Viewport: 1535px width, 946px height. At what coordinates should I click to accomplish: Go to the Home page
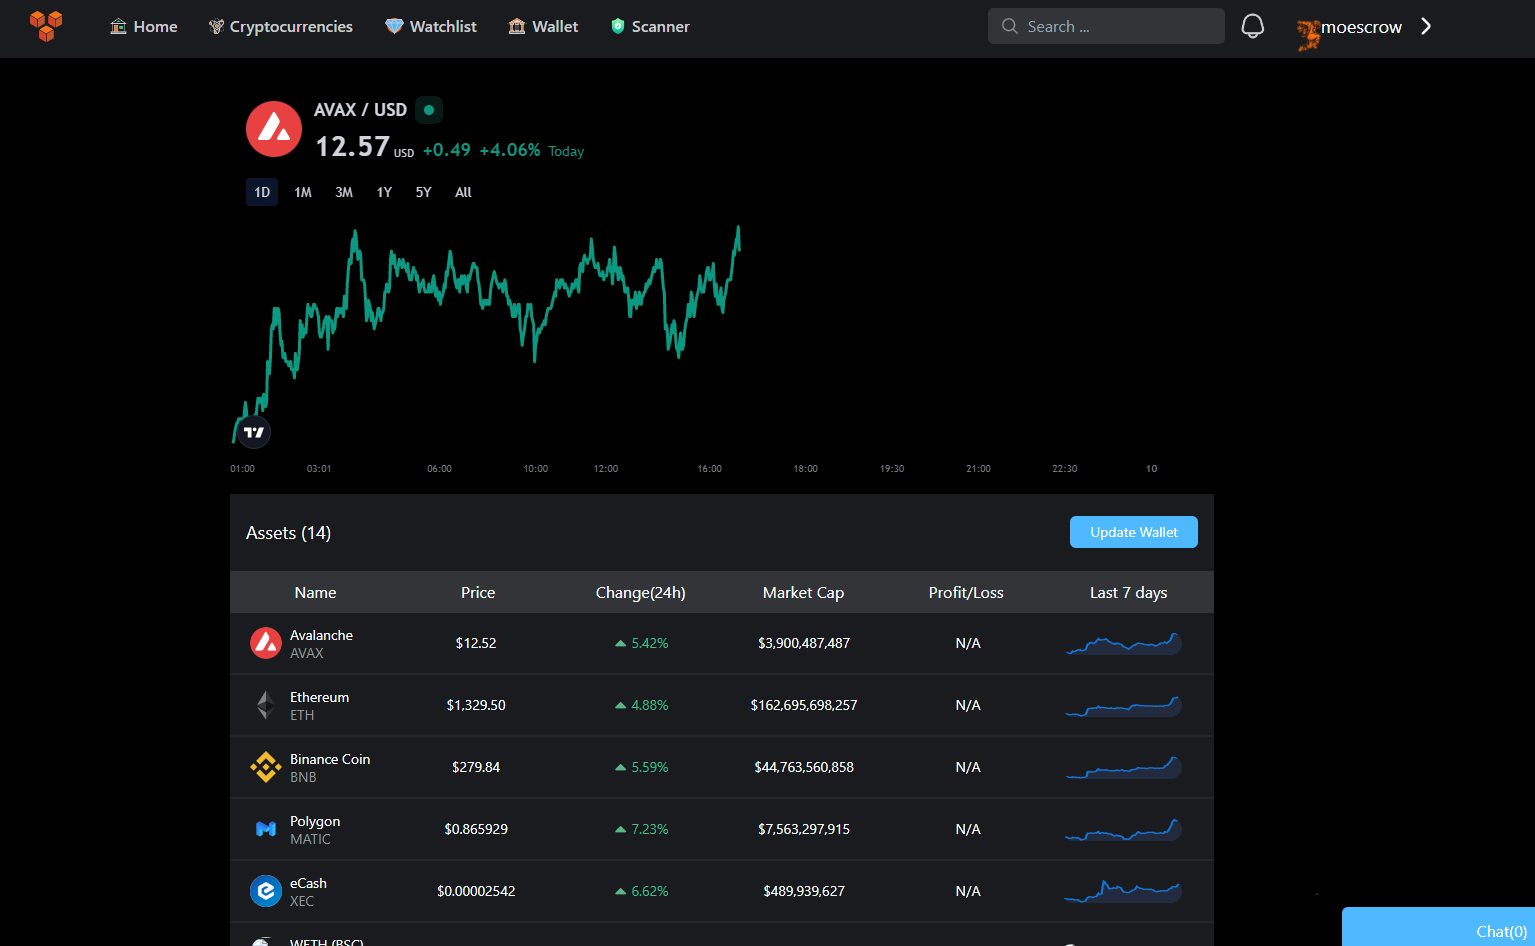(x=144, y=26)
